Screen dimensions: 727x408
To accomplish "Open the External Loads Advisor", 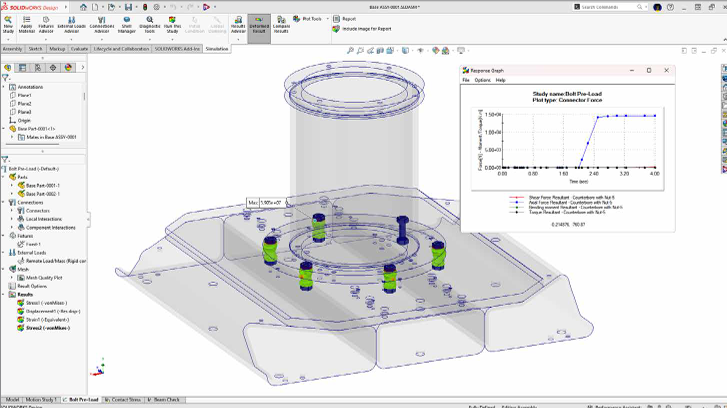I will (x=71, y=24).
